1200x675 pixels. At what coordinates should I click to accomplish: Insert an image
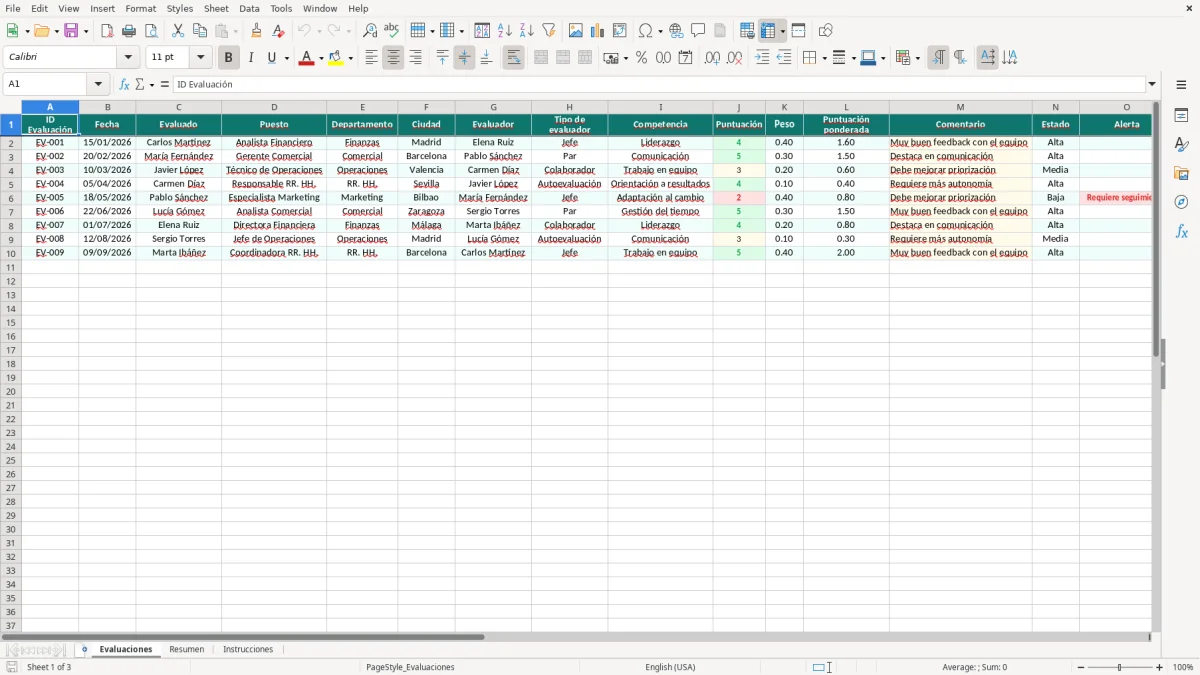tap(576, 31)
